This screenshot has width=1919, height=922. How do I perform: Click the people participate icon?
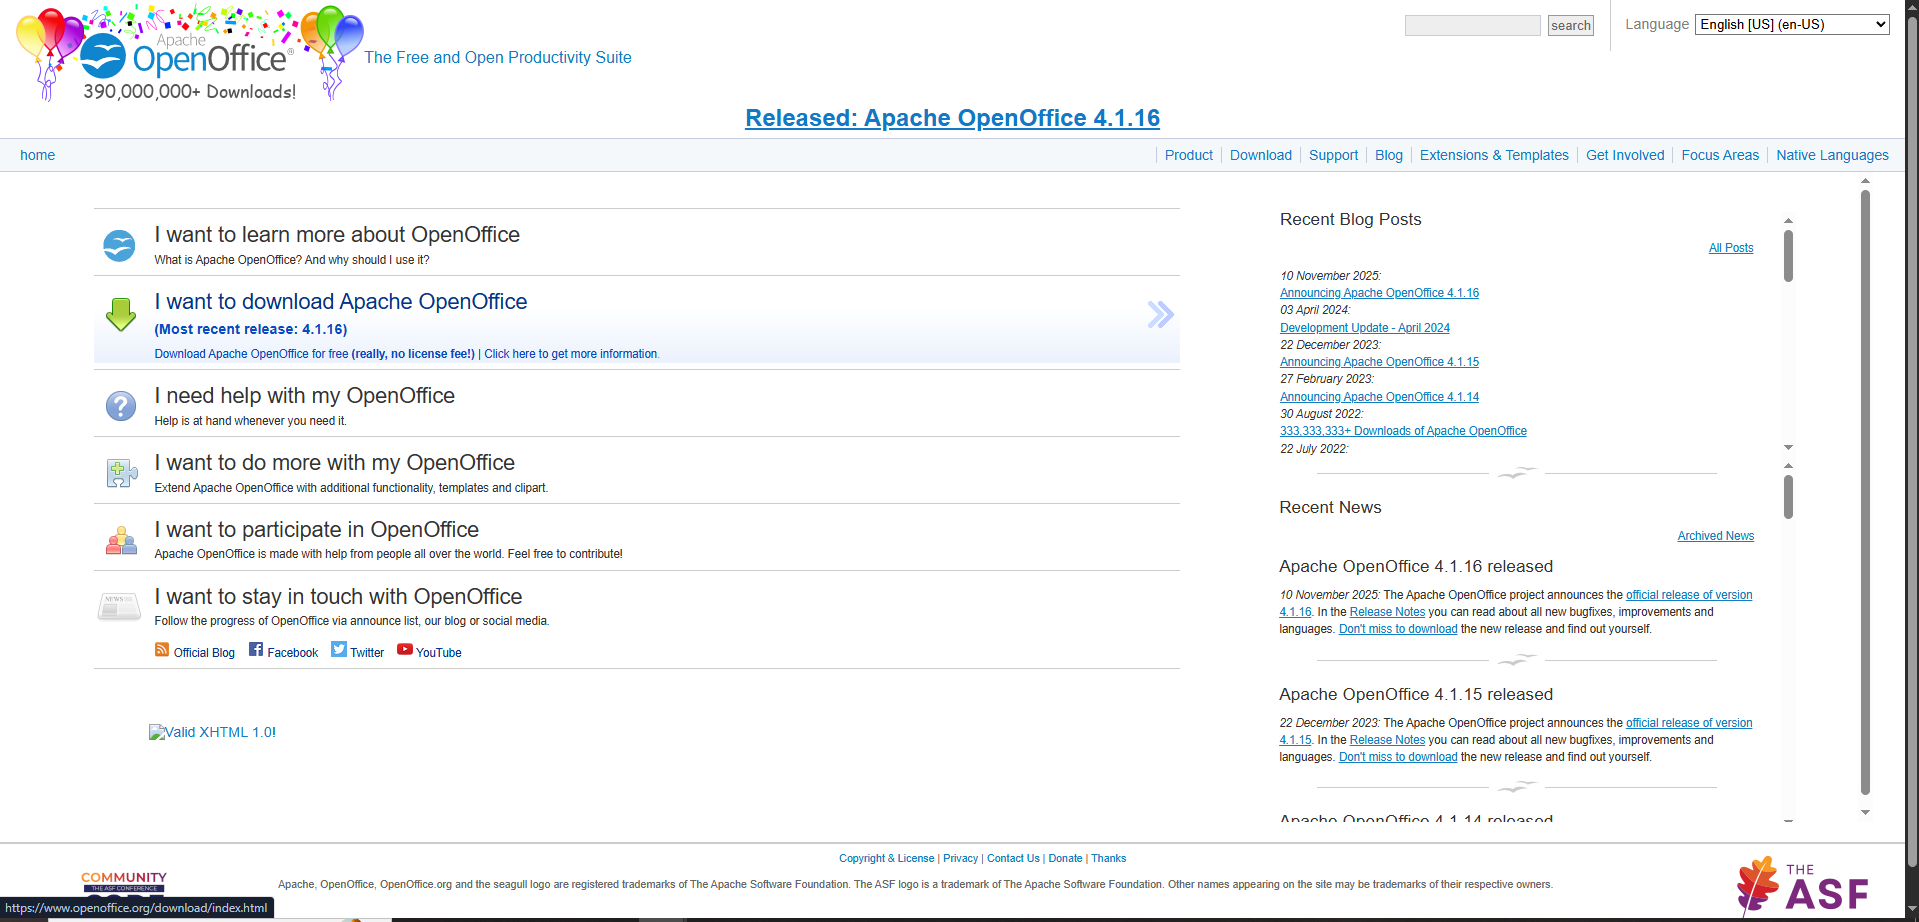click(x=121, y=540)
